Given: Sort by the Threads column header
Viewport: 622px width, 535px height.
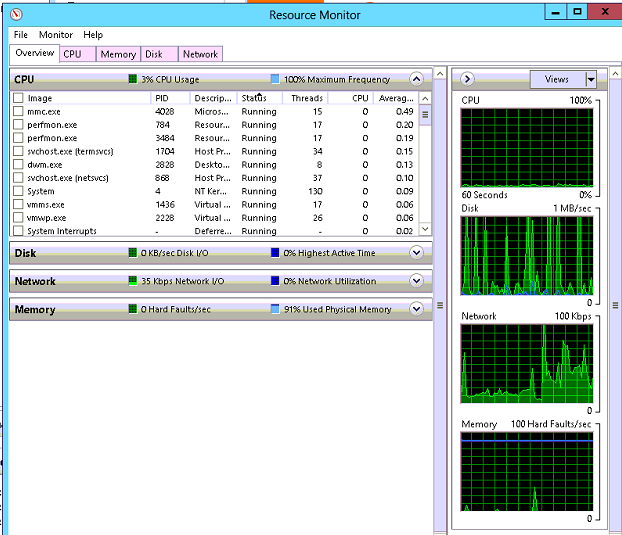Looking at the screenshot, I should (x=305, y=98).
